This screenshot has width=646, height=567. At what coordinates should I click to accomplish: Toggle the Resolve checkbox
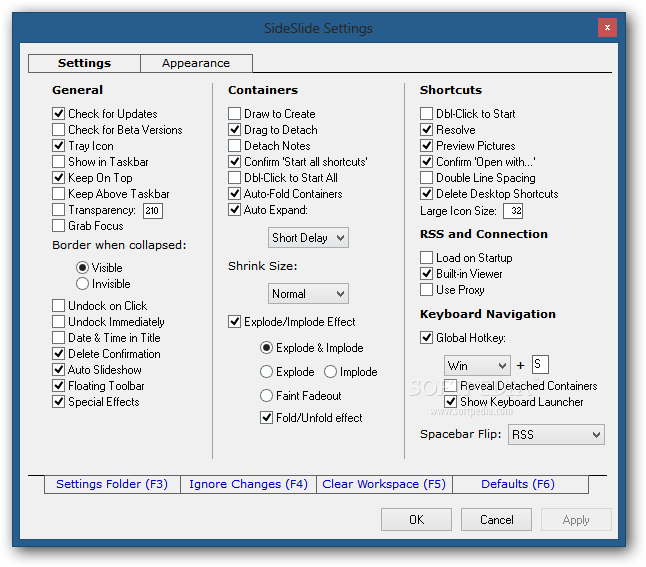[426, 129]
